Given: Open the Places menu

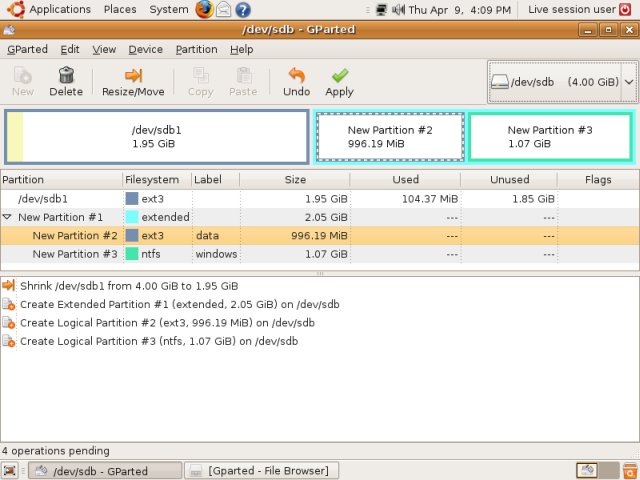Looking at the screenshot, I should point(120,9).
